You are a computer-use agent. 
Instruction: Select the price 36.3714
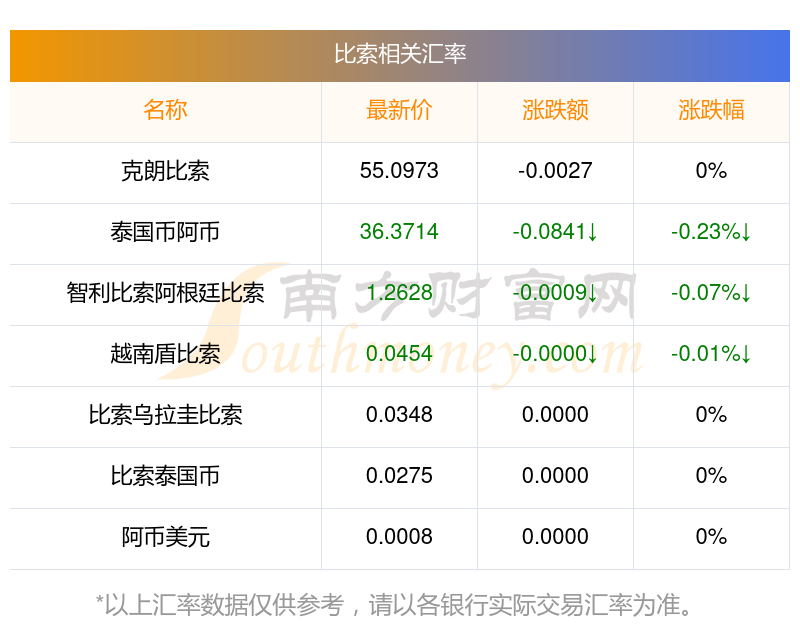point(399,232)
